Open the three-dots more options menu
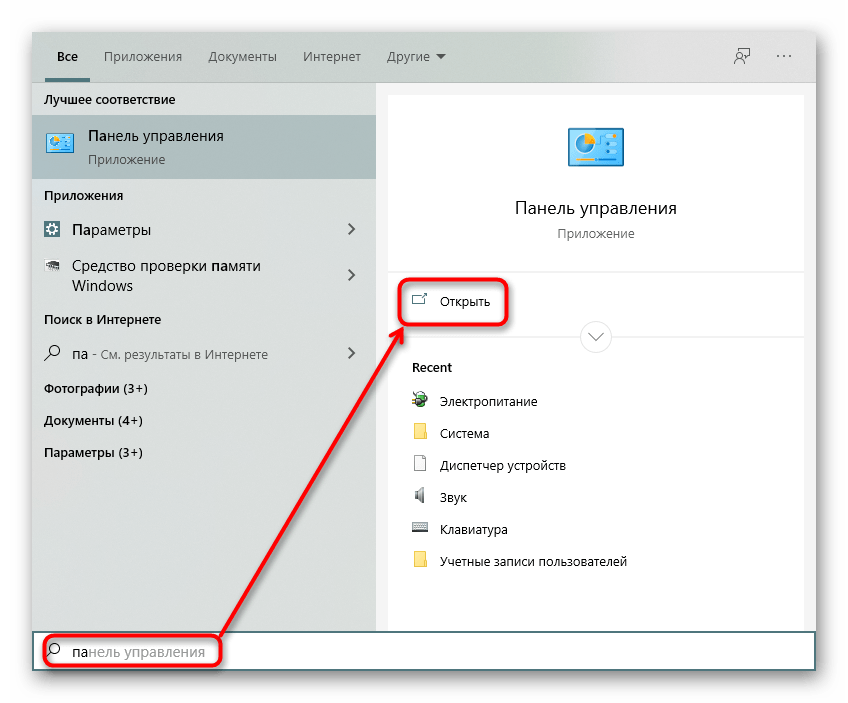 784,56
